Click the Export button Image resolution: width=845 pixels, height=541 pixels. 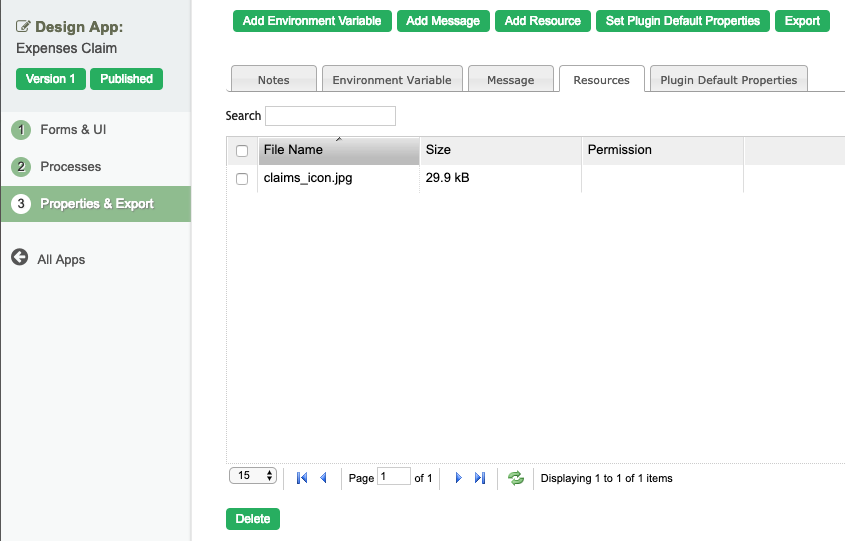tap(802, 21)
